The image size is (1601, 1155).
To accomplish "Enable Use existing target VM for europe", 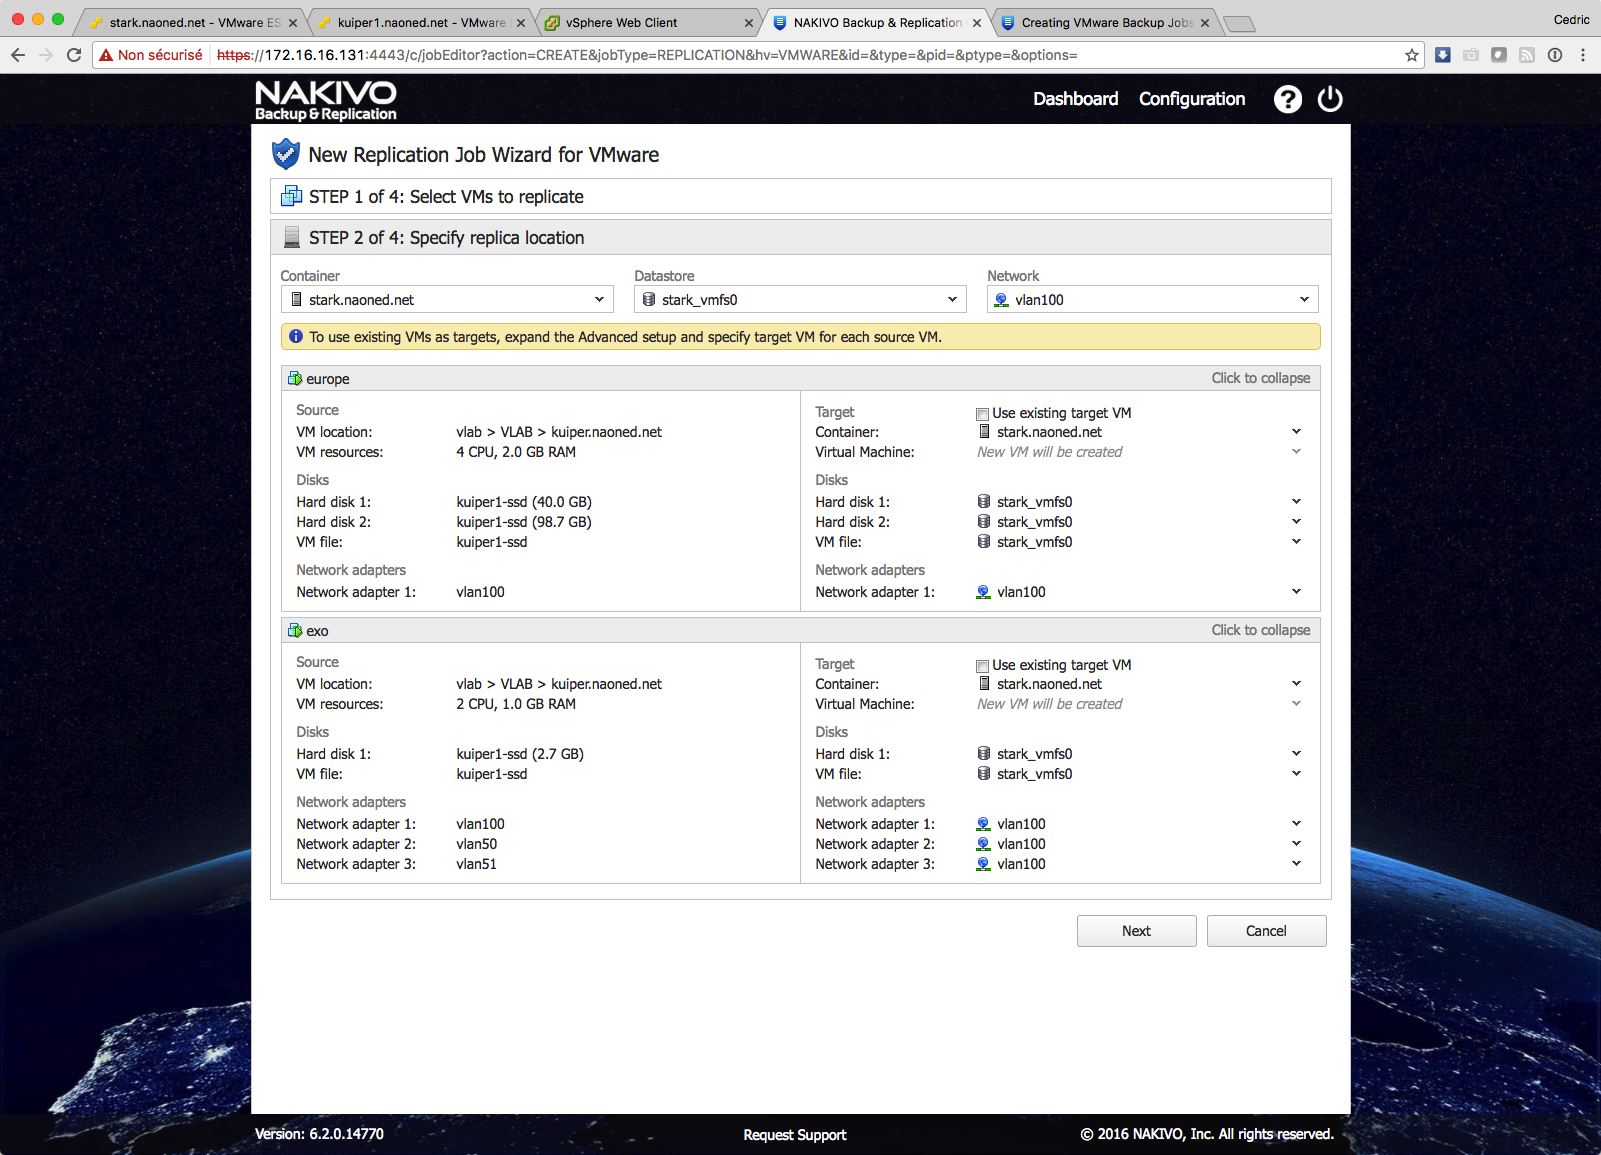I will point(982,414).
